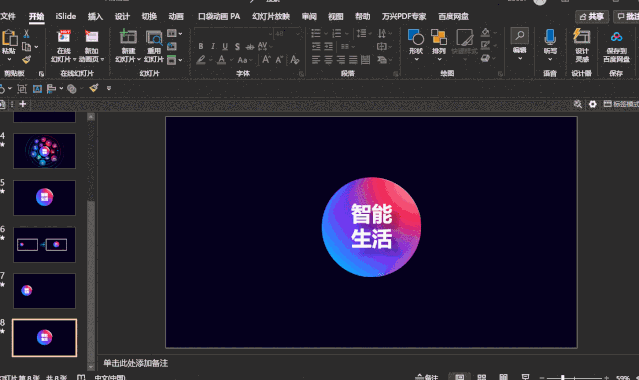Click the Increase Font Size icon
The width and height of the screenshot is (639, 380).
pos(266,60)
